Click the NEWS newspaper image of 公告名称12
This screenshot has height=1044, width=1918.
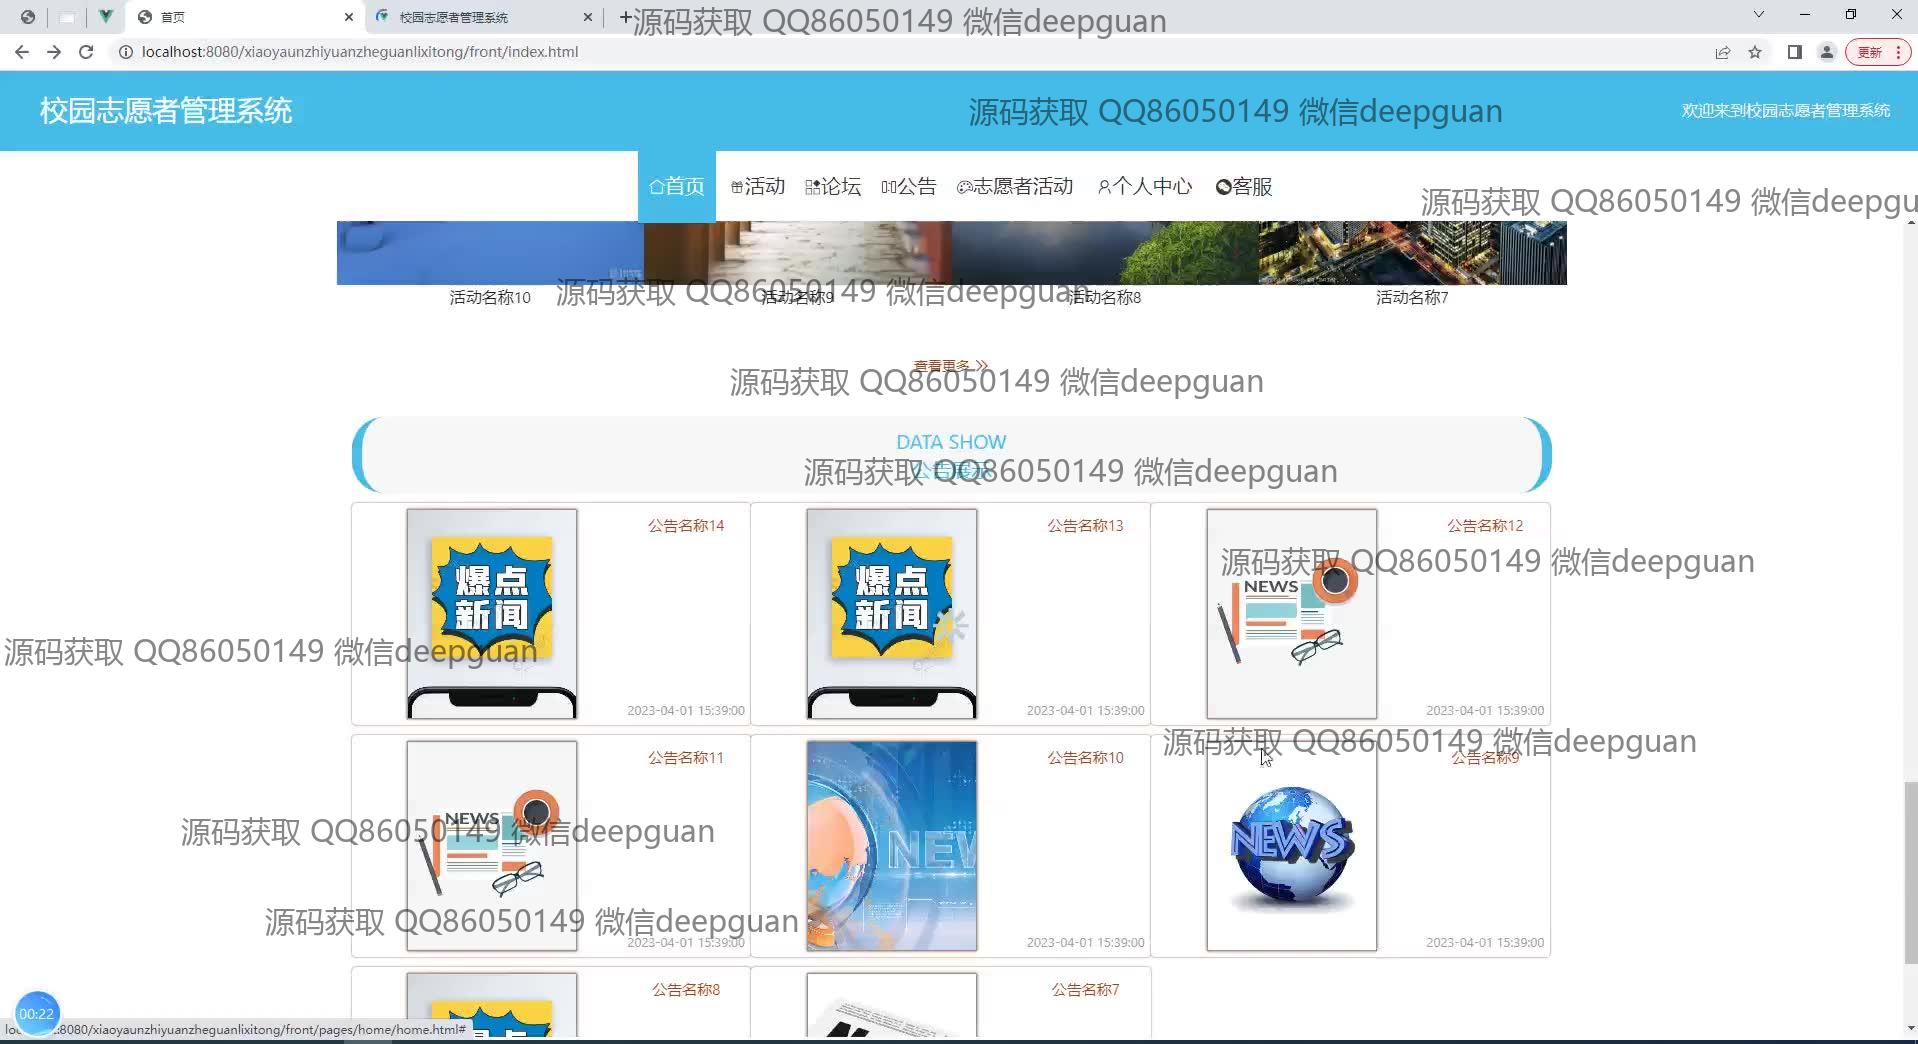1292,614
